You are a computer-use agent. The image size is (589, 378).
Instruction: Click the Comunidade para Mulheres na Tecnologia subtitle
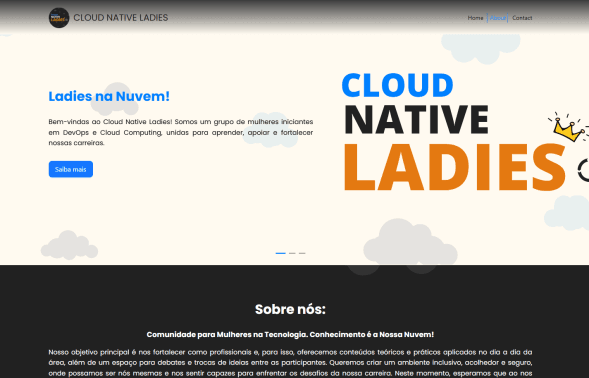tap(290, 334)
